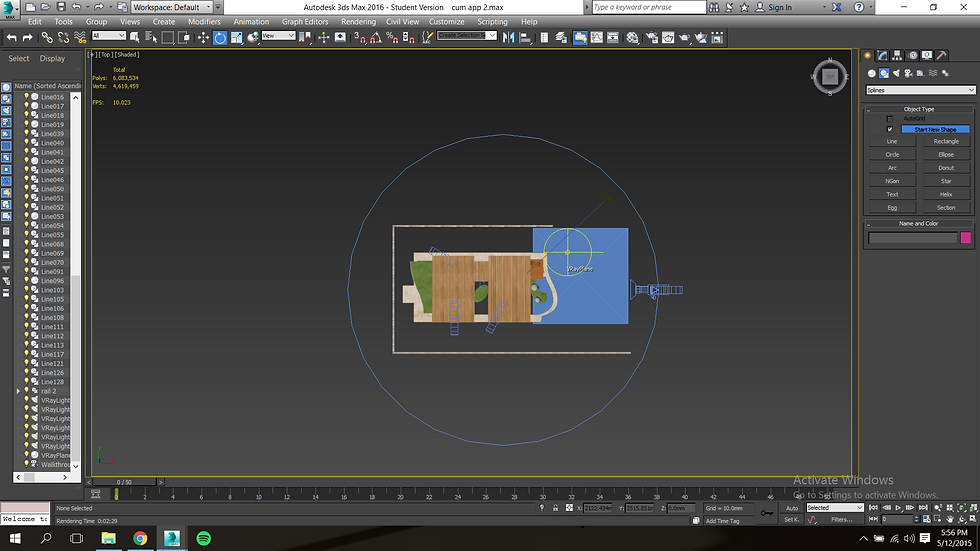980x551 pixels.
Task: Select Lights category in Create panel
Action: [x=896, y=73]
